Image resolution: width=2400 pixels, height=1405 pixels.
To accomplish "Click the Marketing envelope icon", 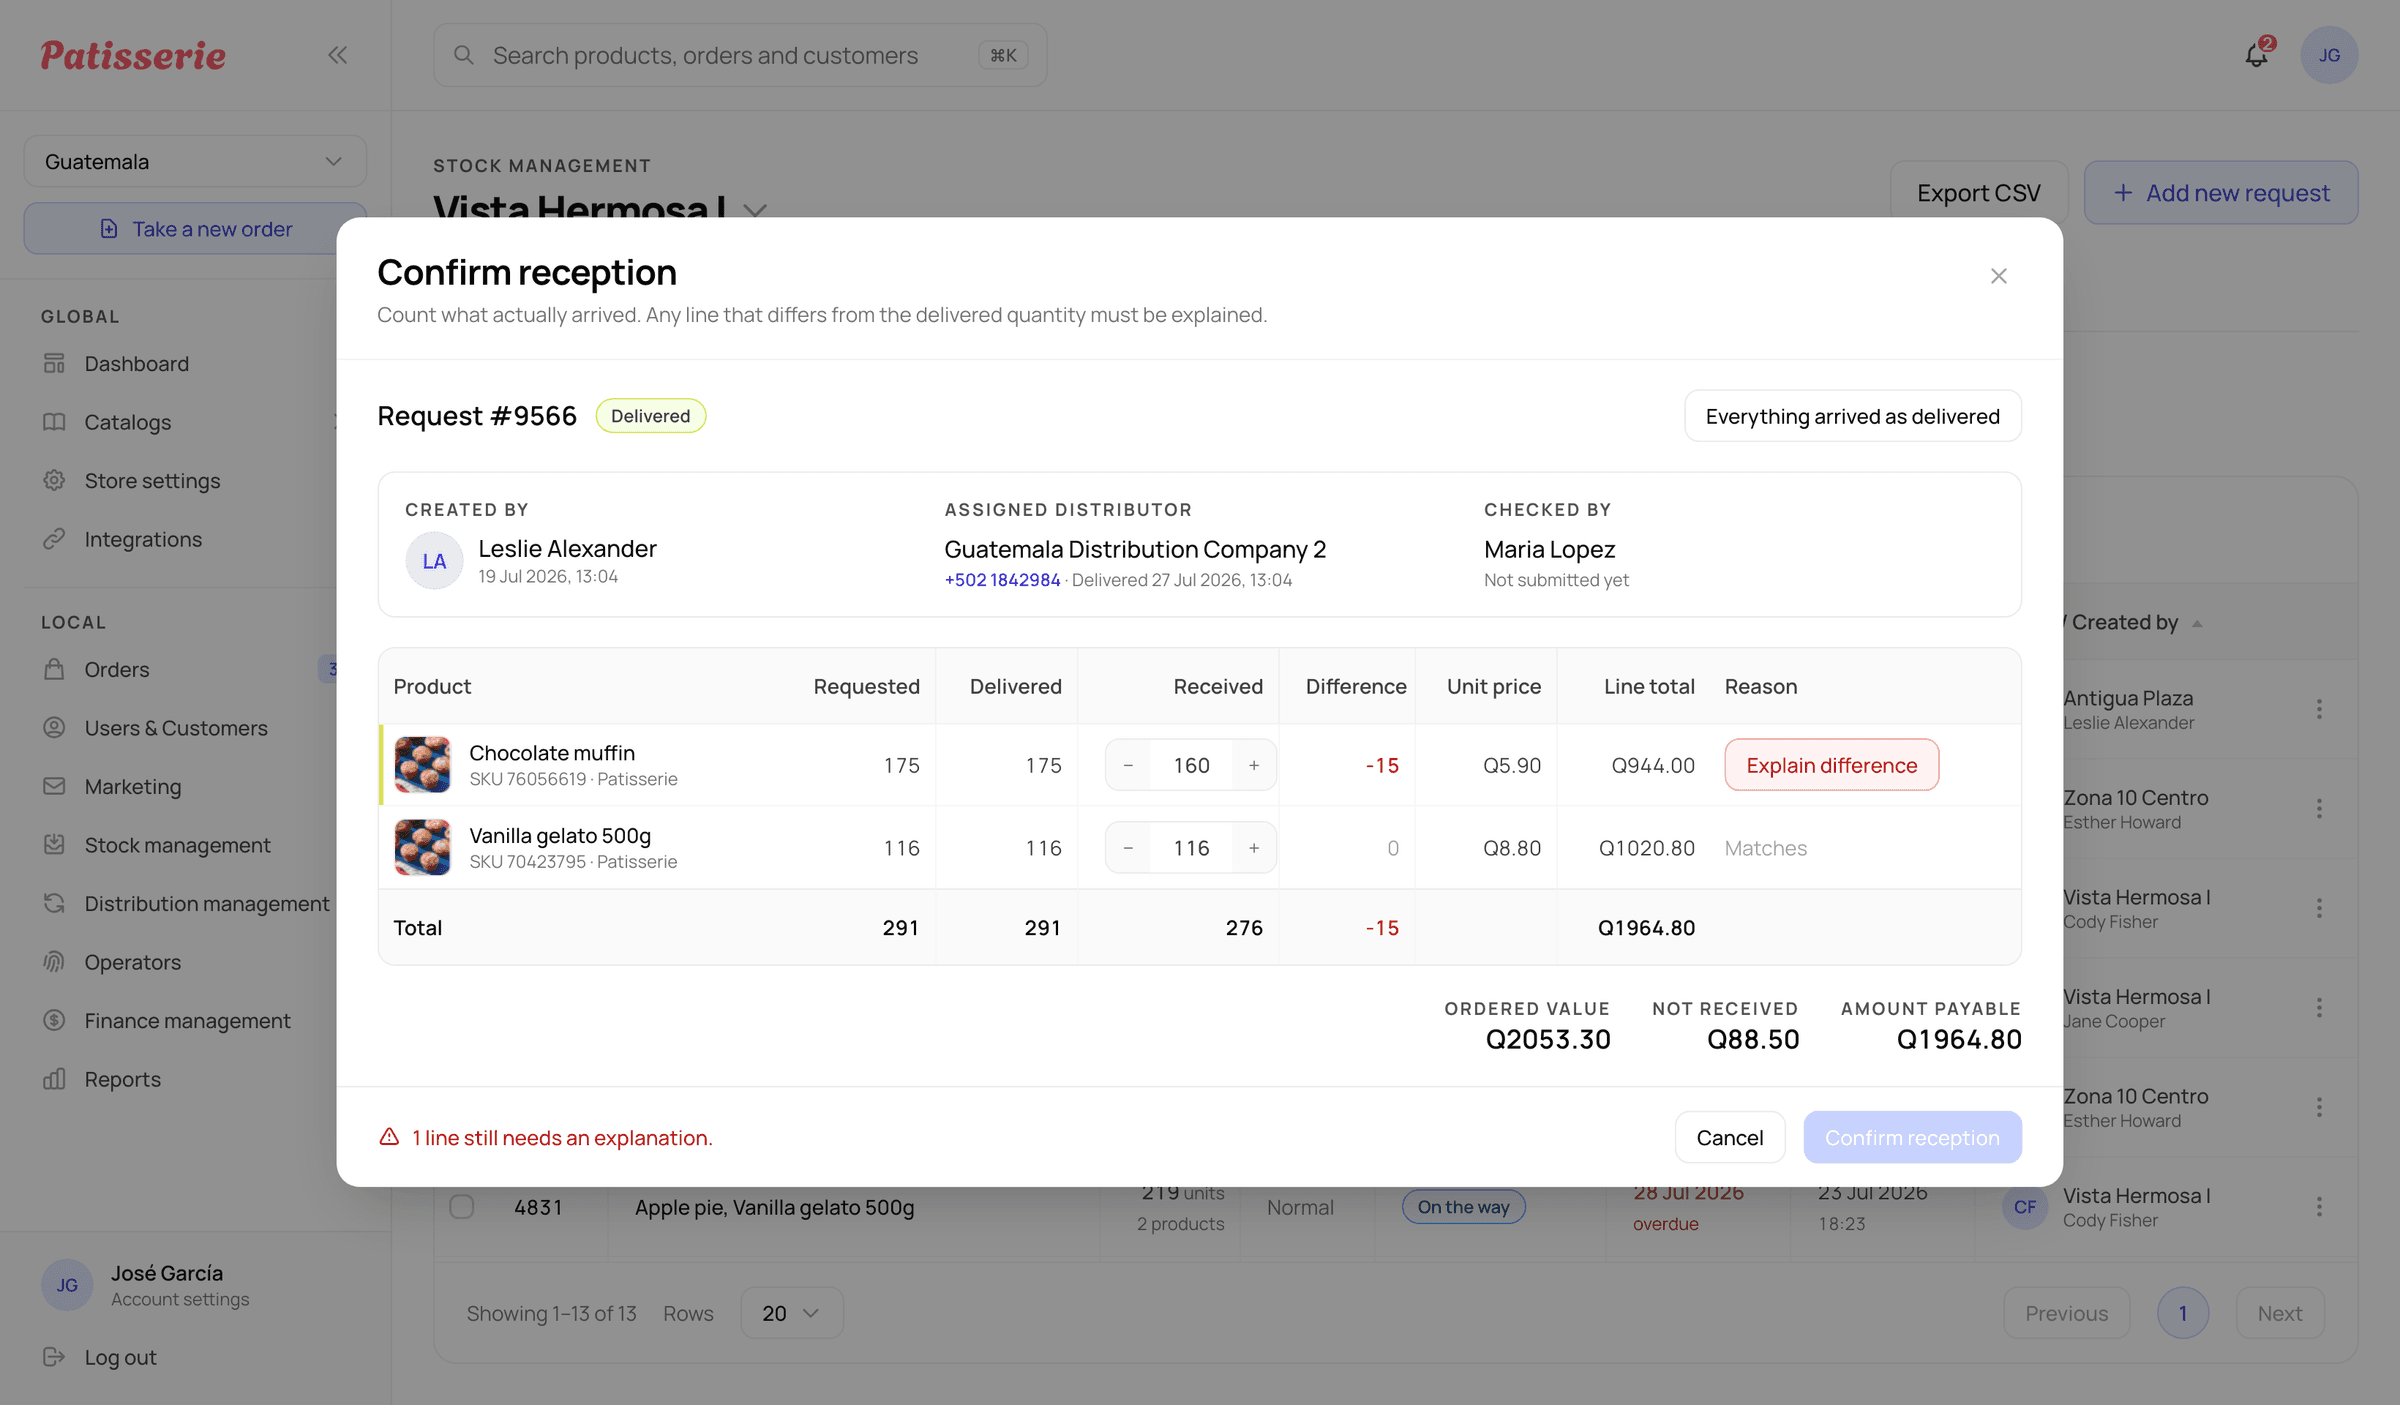I will point(54,786).
